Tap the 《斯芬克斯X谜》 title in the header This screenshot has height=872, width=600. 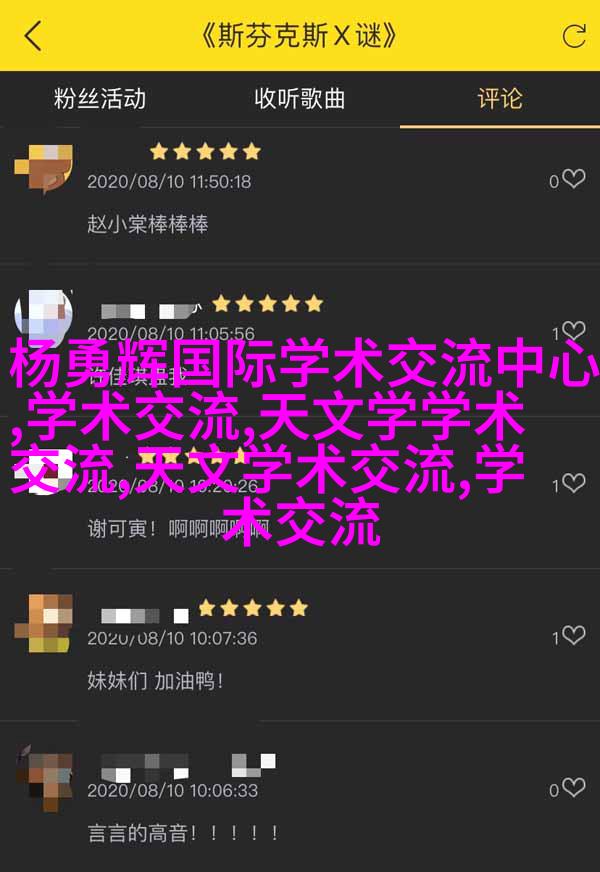tap(300, 37)
